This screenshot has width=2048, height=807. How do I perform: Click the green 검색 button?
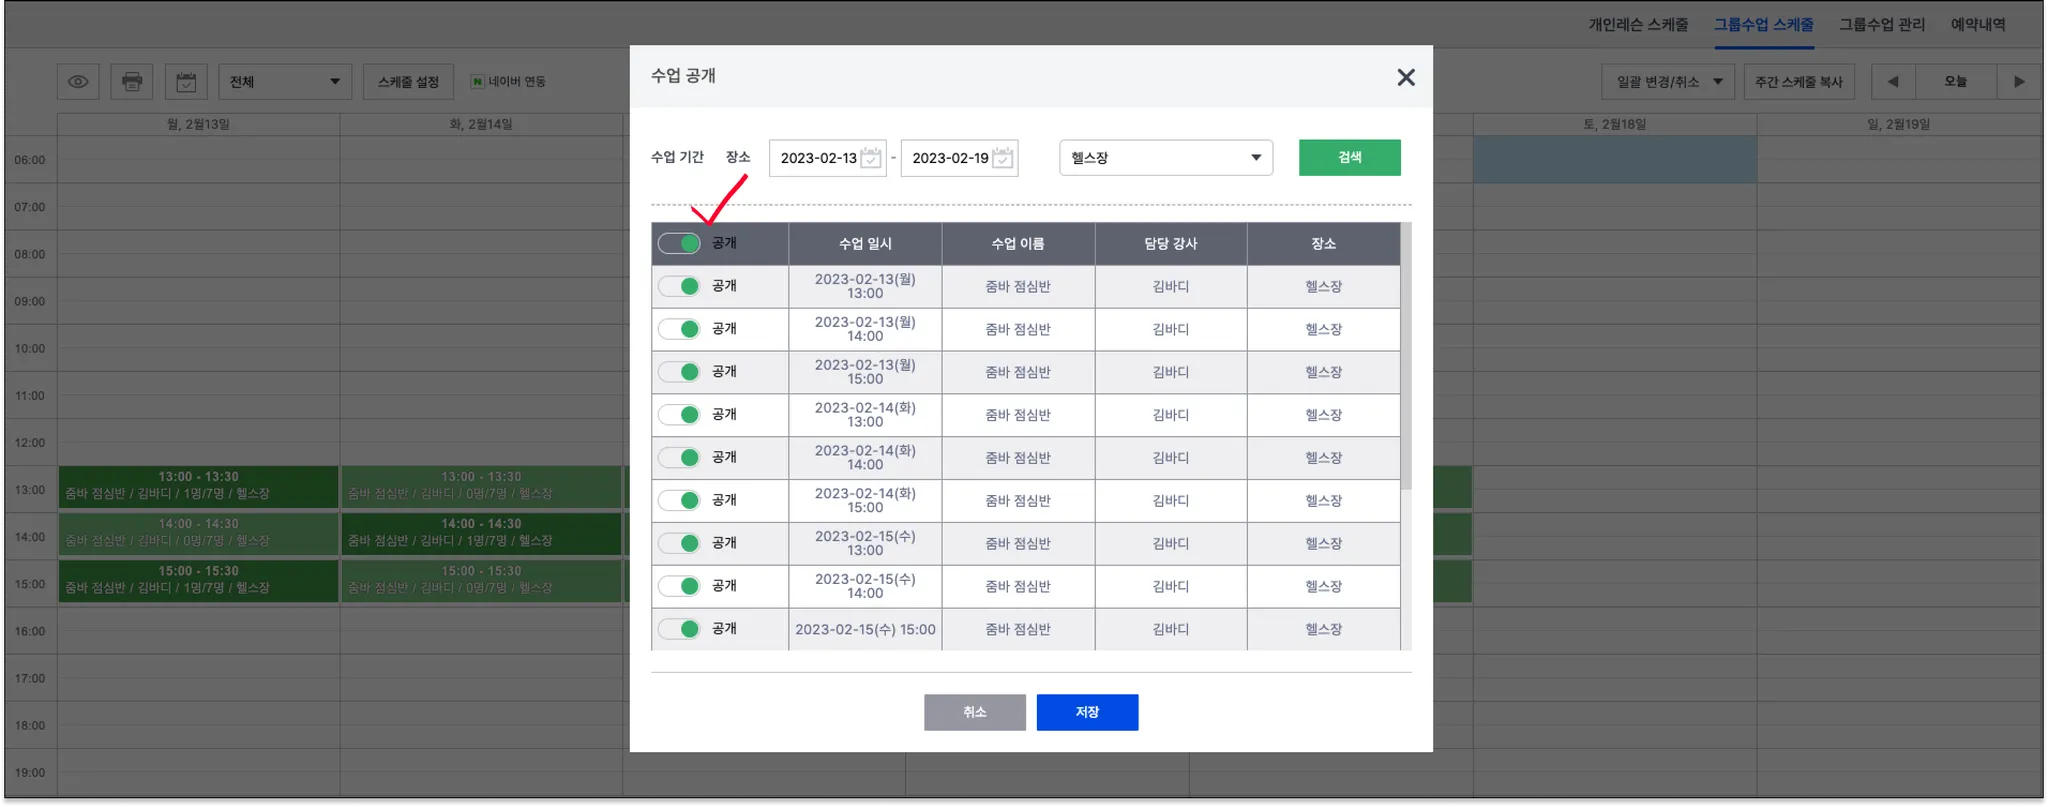1350,158
